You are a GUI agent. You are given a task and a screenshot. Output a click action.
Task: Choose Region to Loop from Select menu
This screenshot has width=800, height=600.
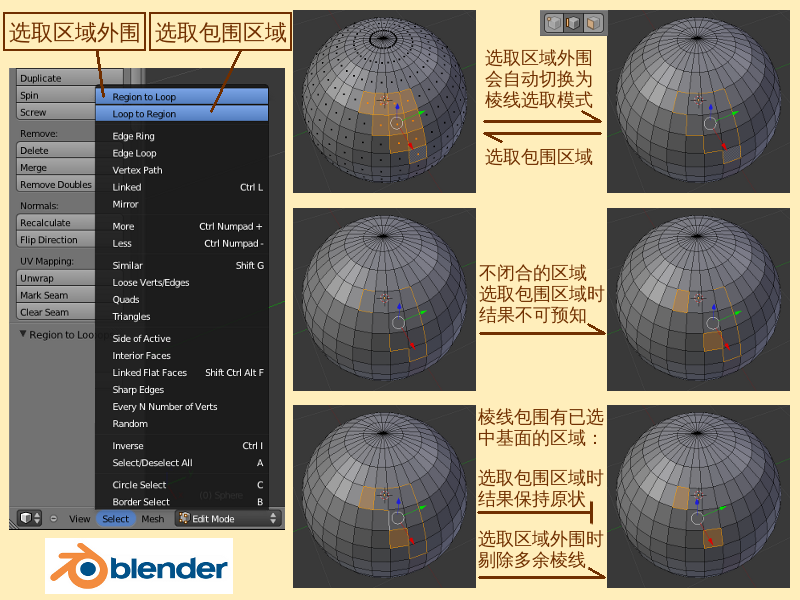point(182,96)
